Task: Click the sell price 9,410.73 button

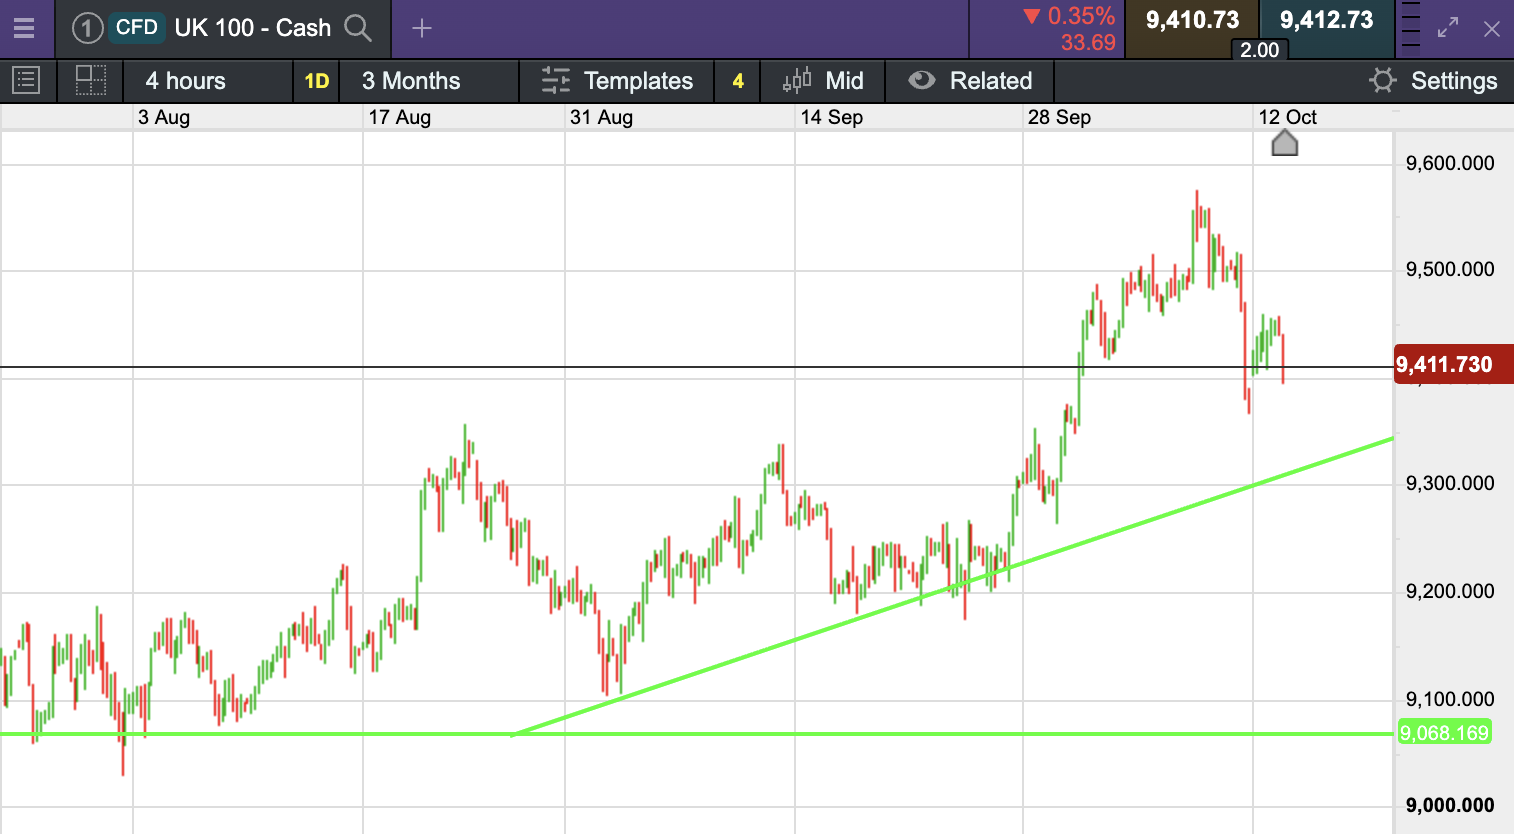Action: tap(1191, 22)
